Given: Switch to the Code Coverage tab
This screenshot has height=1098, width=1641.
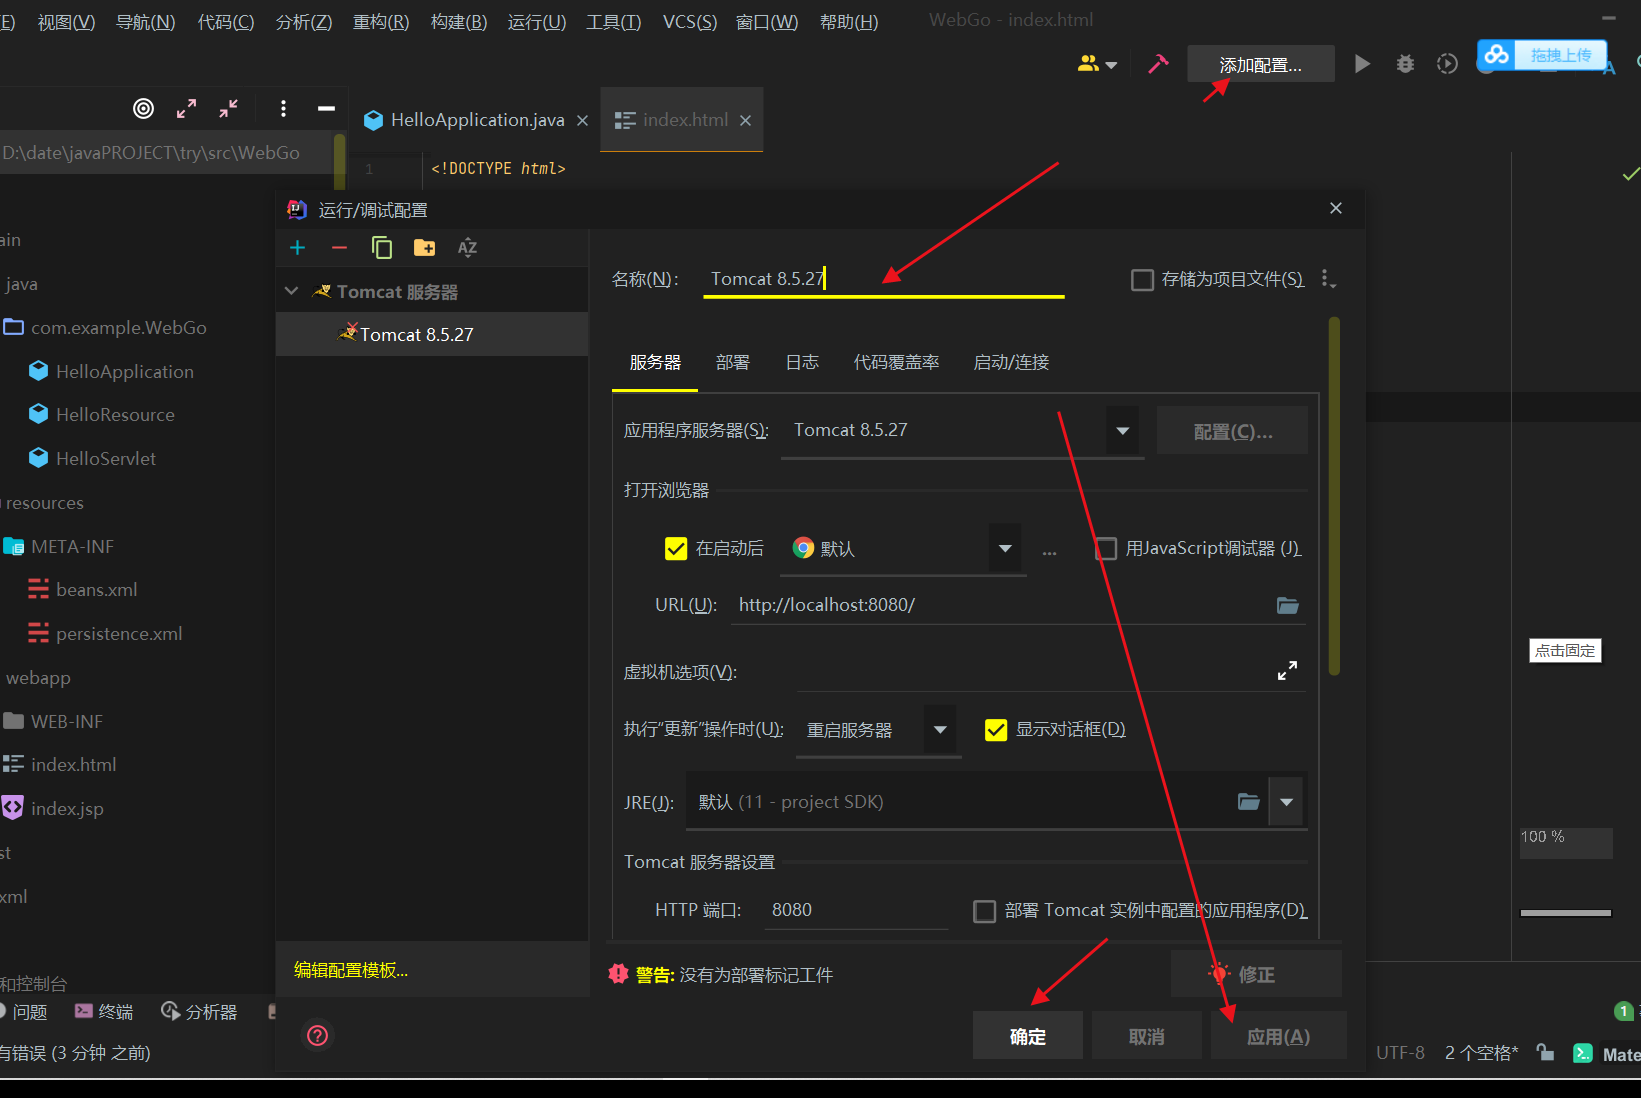Looking at the screenshot, I should tap(896, 362).
